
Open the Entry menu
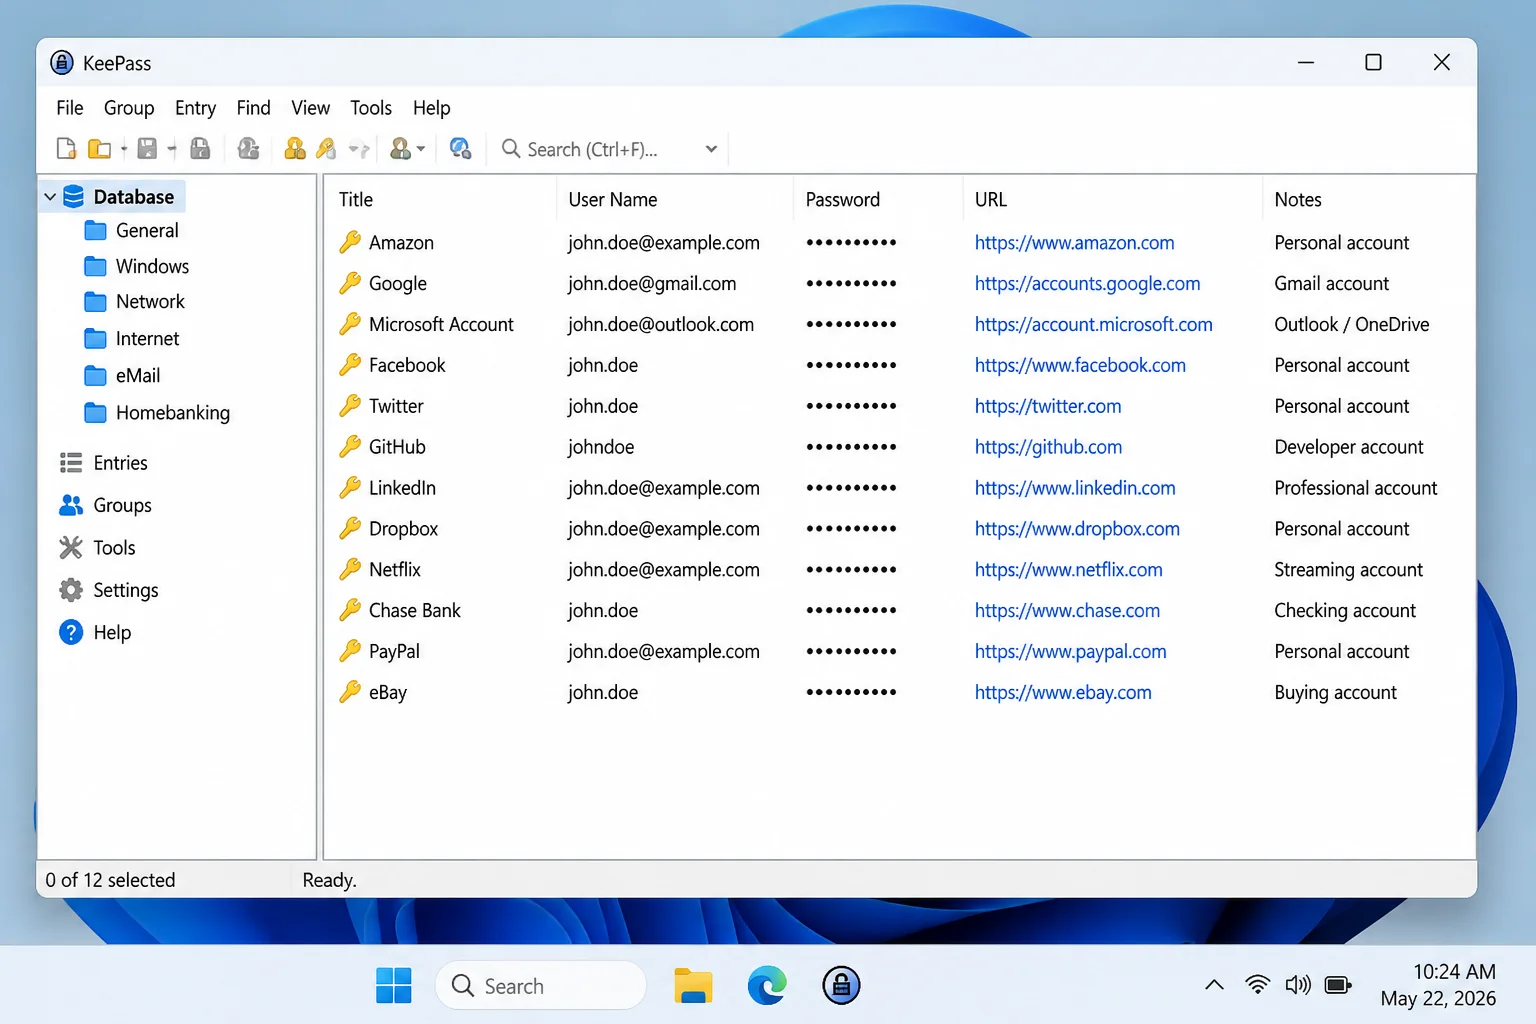click(x=195, y=108)
